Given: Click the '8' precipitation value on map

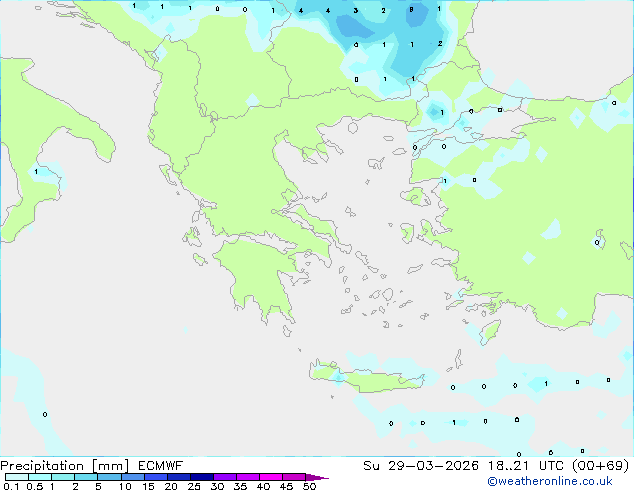Looking at the screenshot, I should pos(411,10).
